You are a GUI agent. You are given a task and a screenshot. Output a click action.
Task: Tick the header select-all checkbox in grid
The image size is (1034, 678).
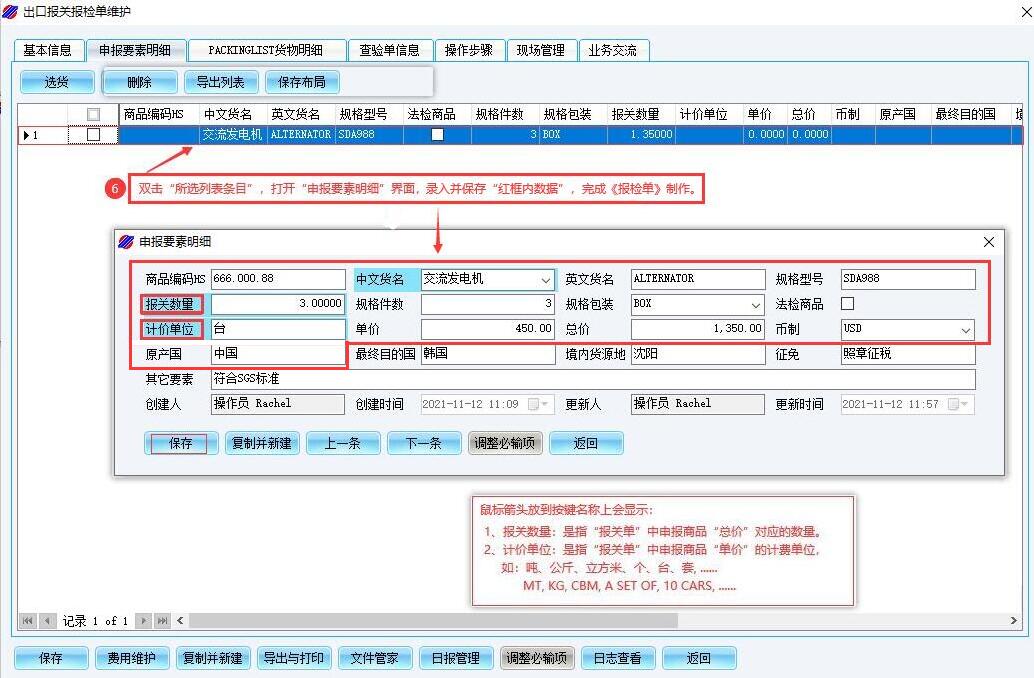point(94,114)
